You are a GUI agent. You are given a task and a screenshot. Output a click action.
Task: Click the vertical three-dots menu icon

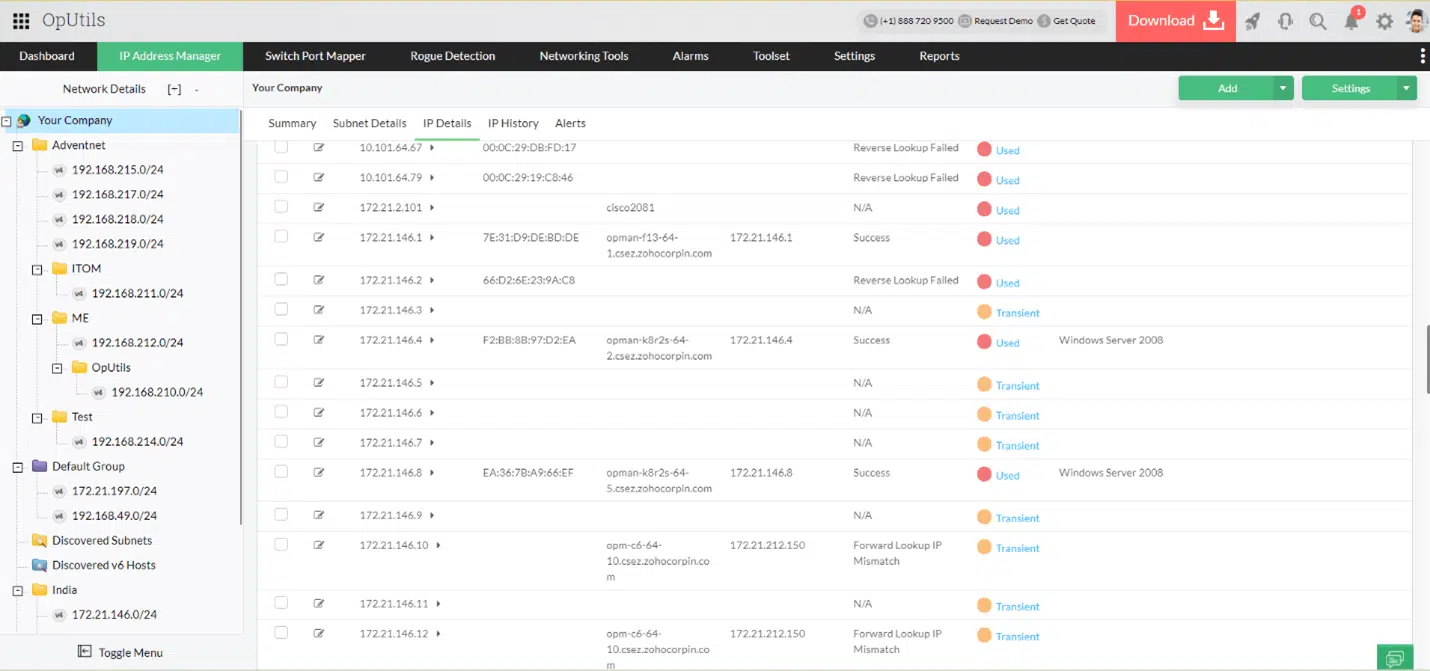1422,56
